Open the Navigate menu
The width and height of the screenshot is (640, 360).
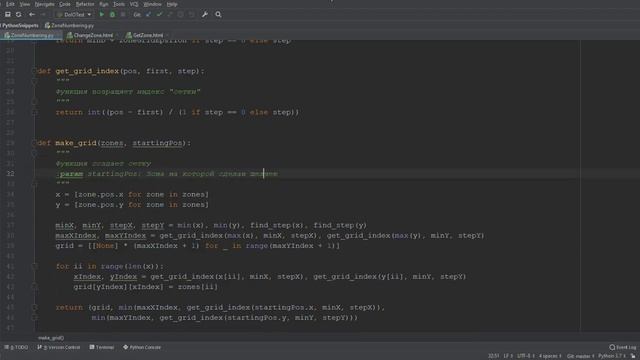(x=44, y=4)
